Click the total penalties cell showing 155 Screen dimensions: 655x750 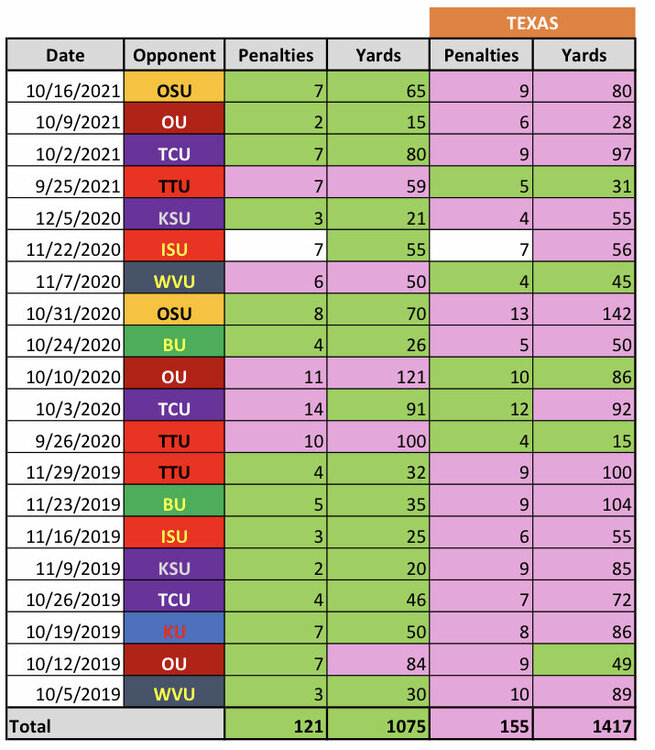point(481,724)
